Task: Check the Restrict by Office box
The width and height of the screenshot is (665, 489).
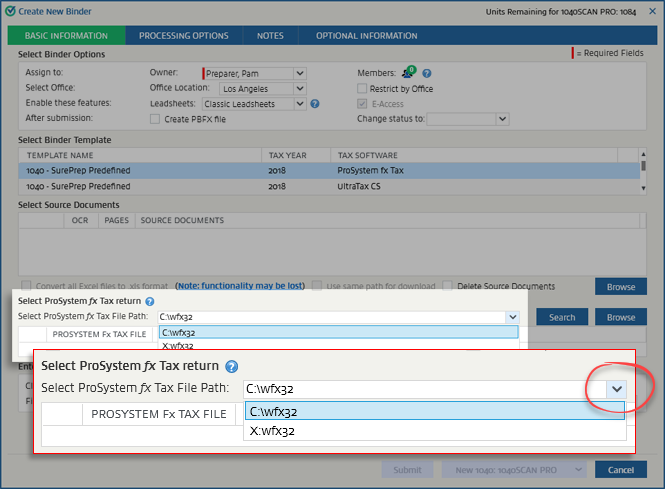Action: [x=363, y=88]
